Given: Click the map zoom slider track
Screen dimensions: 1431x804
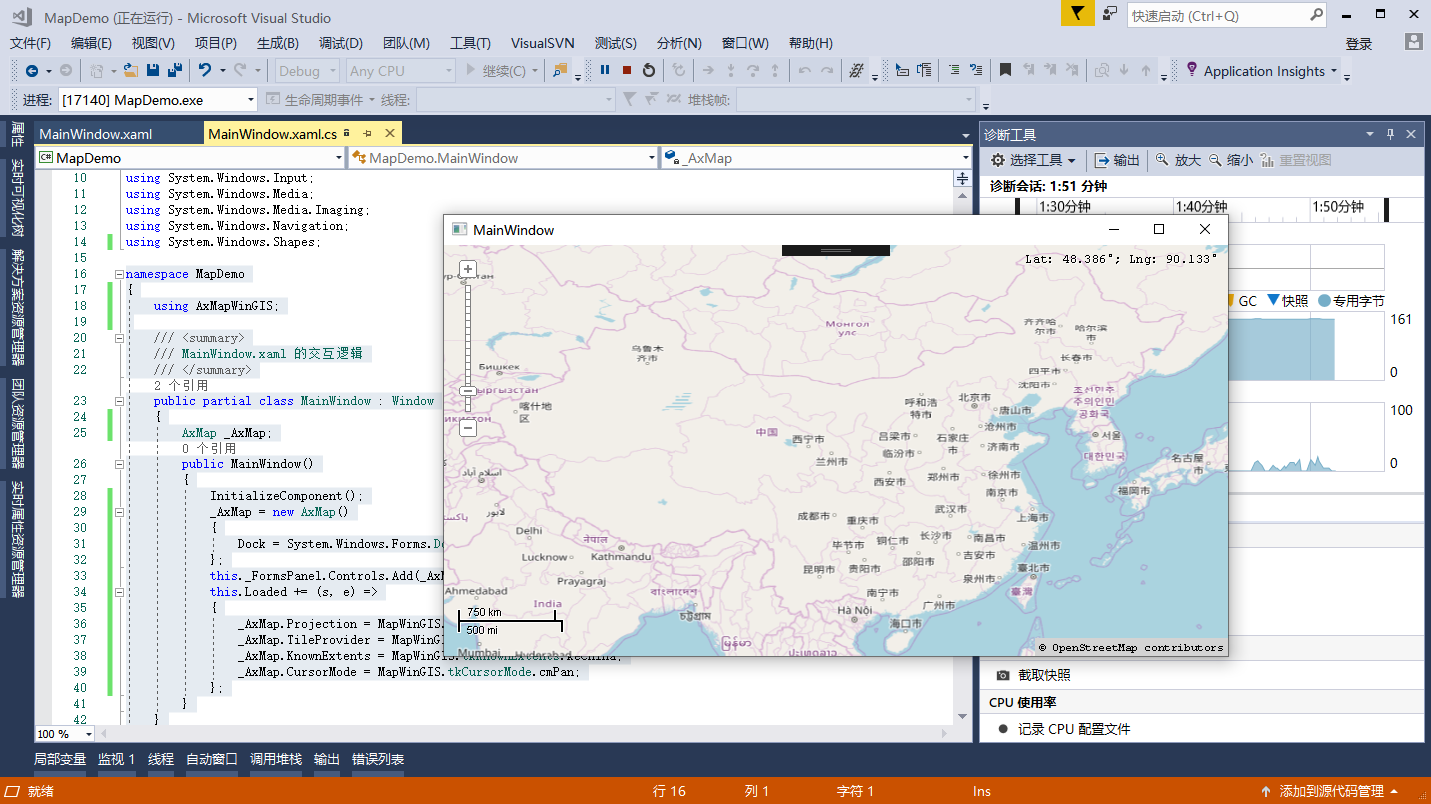Looking at the screenshot, I should pos(467,330).
